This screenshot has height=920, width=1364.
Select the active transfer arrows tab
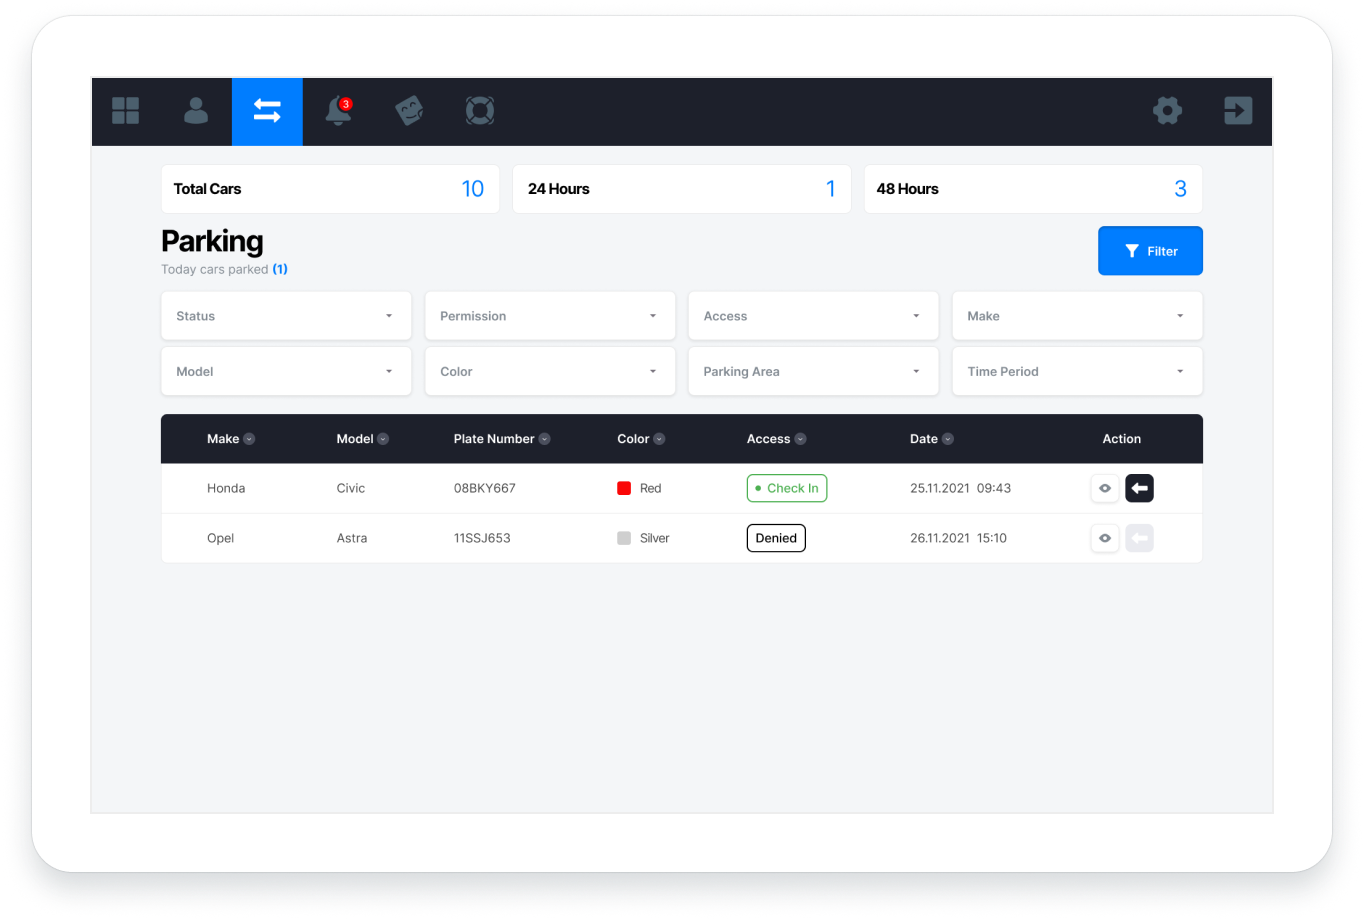pos(267,111)
